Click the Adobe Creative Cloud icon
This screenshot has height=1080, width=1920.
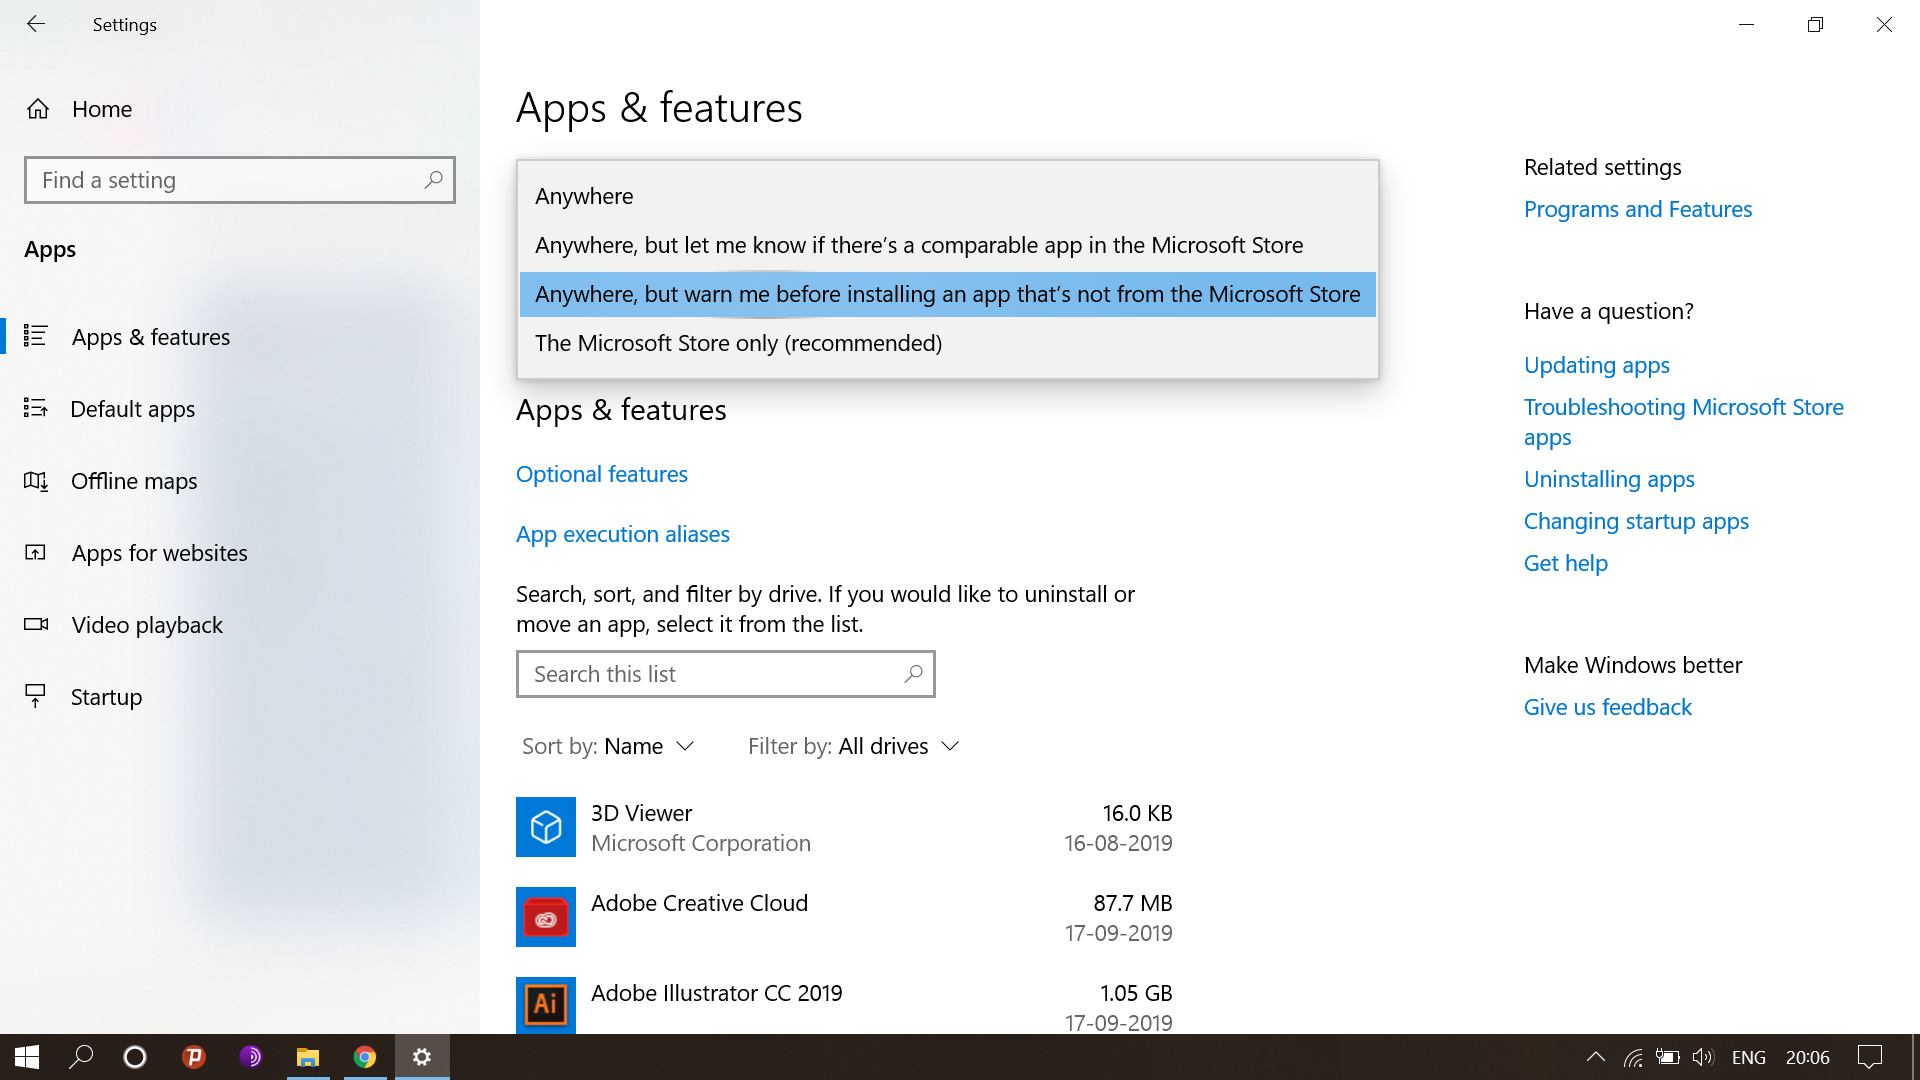tap(545, 916)
